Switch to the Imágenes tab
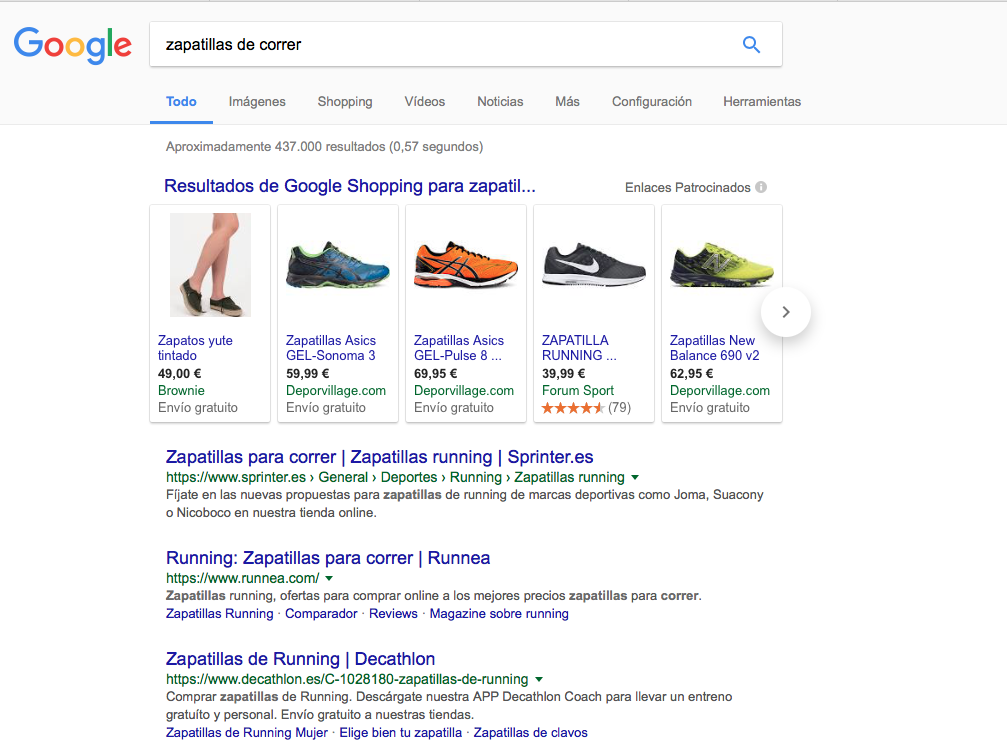1007x741 pixels. pos(257,102)
